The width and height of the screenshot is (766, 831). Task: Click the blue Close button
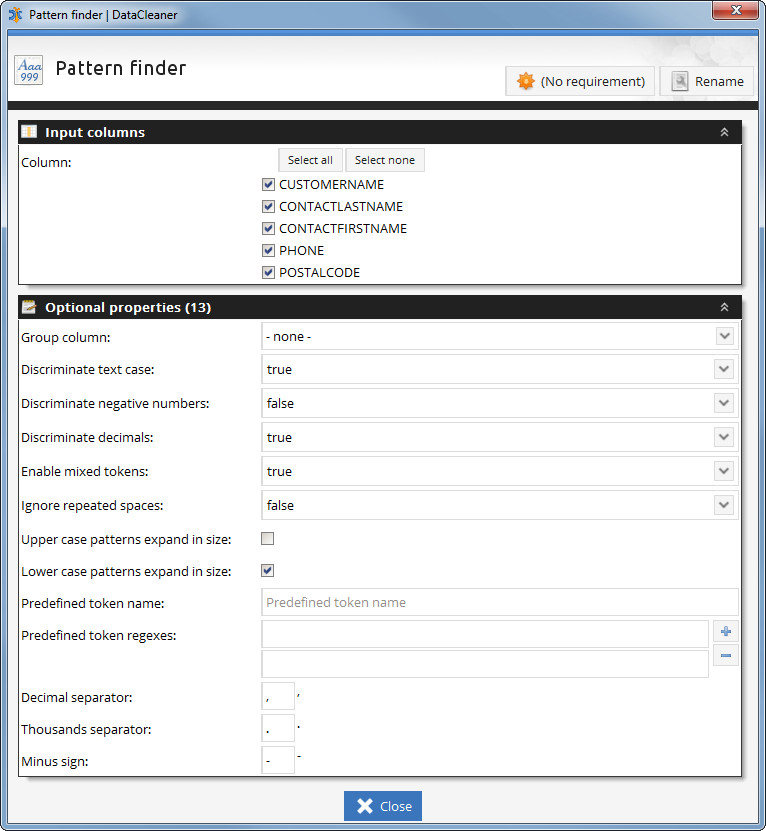[383, 806]
